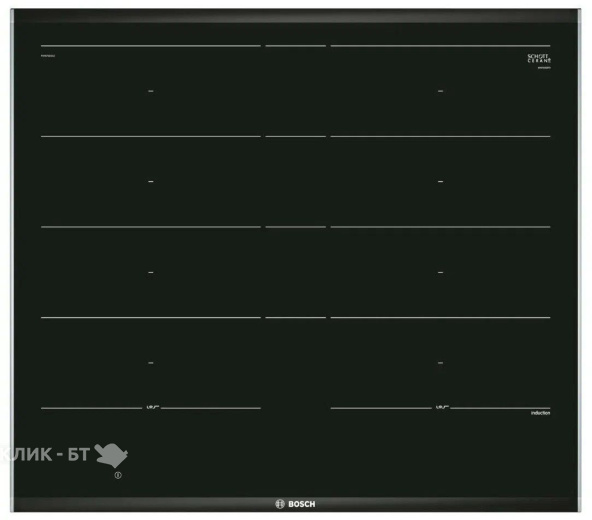Click the BOSCH brand name text
The height and width of the screenshot is (520, 592).
coord(301,504)
